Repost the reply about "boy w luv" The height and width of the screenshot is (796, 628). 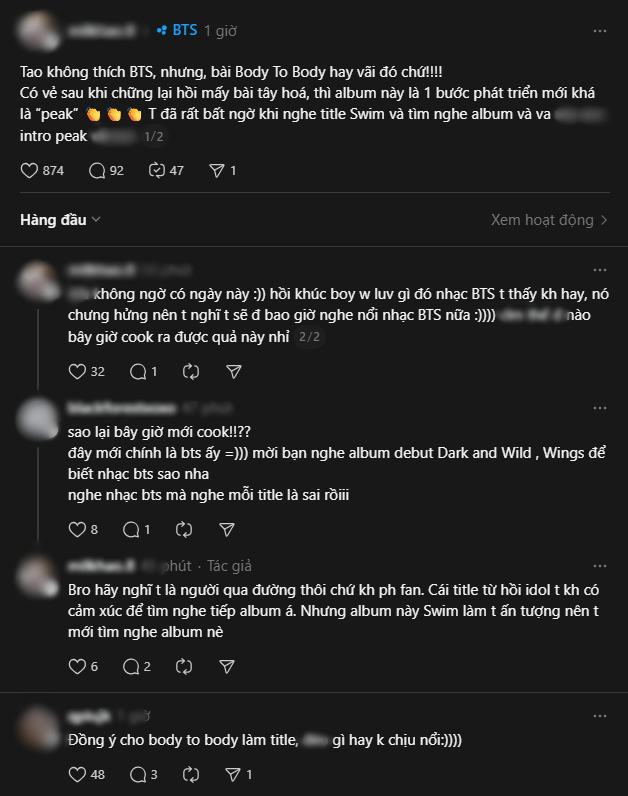tap(189, 371)
